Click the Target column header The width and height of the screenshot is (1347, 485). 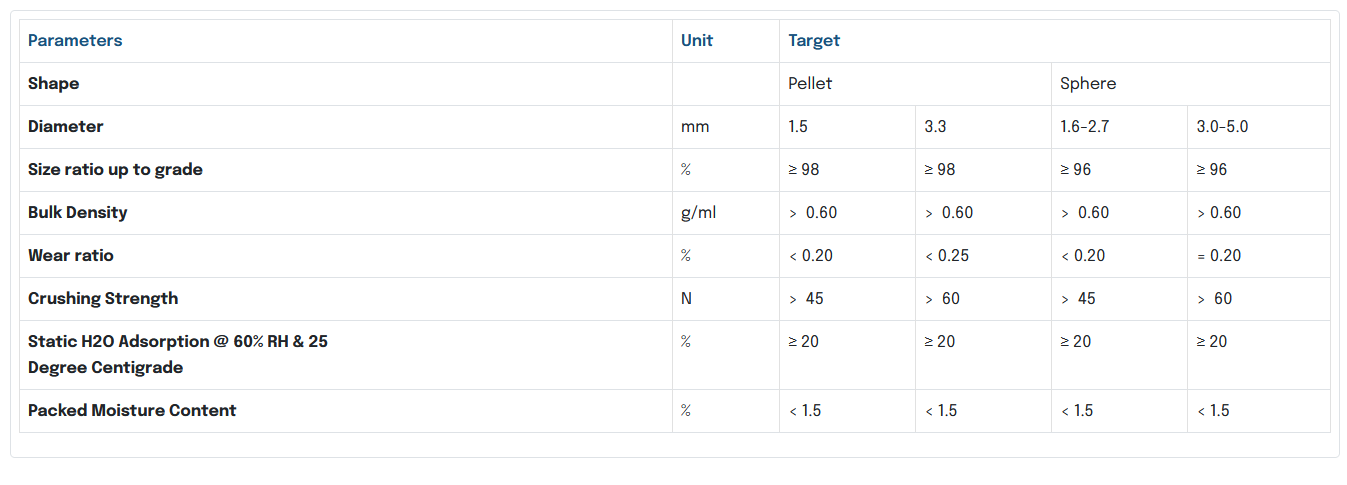click(x=814, y=41)
